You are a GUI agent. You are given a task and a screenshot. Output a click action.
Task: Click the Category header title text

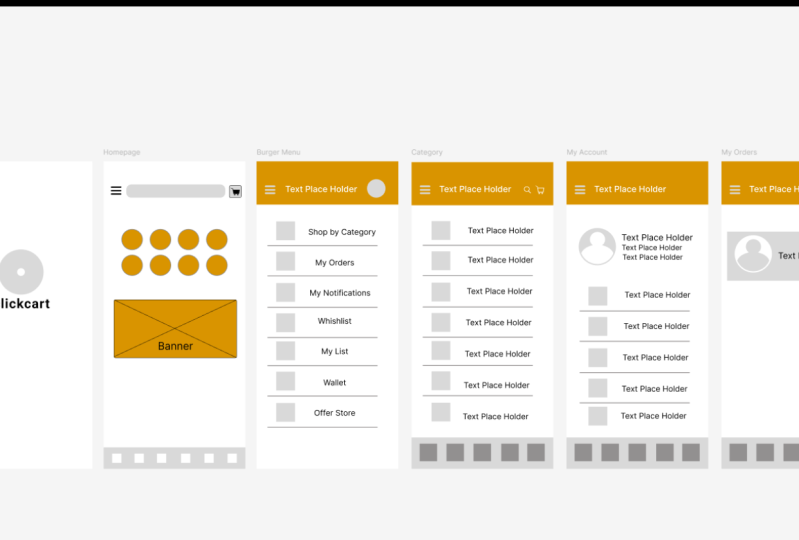click(x=475, y=189)
